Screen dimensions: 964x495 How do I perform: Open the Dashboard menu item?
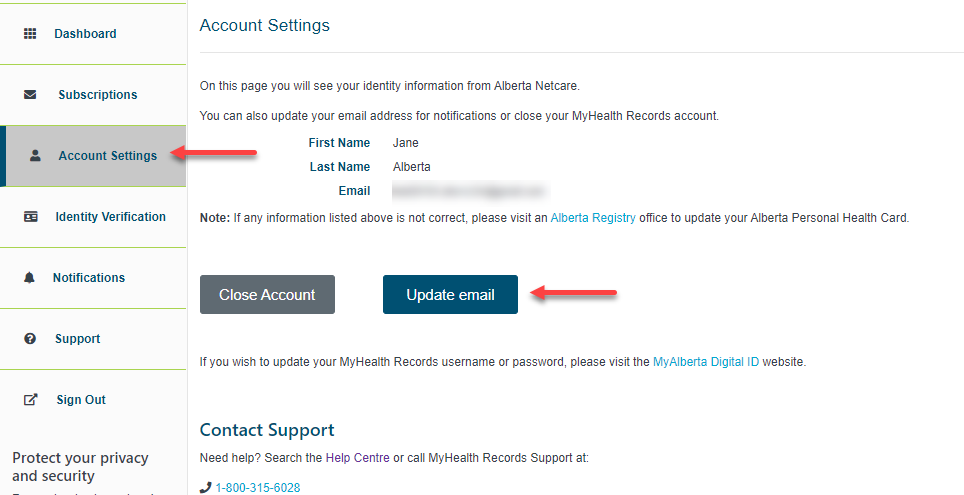[85, 34]
